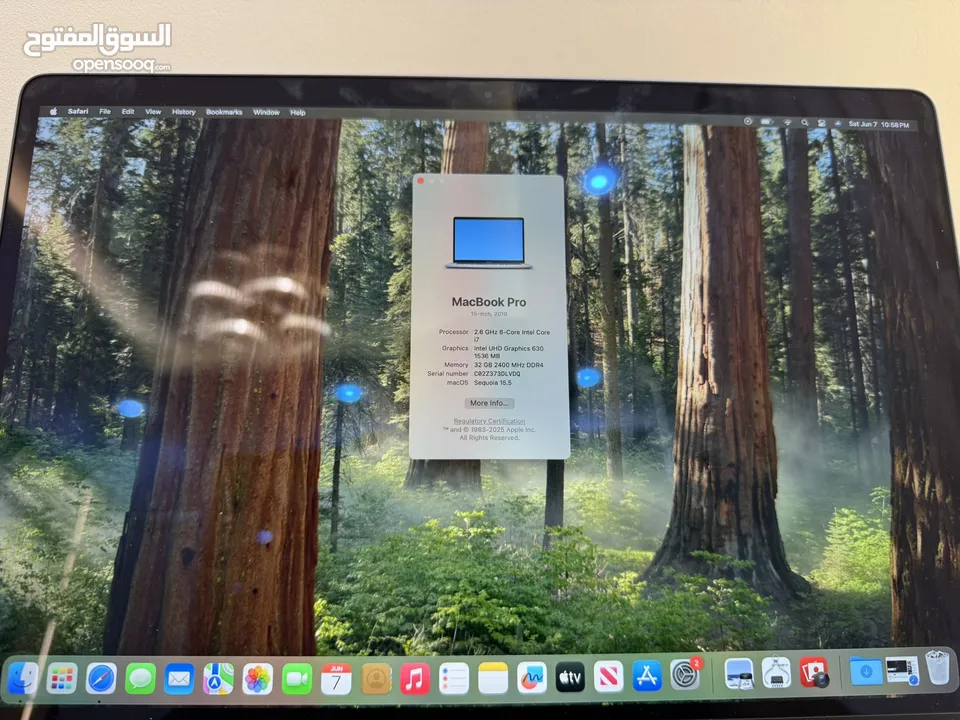This screenshot has width=960, height=720.
Task: Open Launchpad in the Dock
Action: click(62, 678)
